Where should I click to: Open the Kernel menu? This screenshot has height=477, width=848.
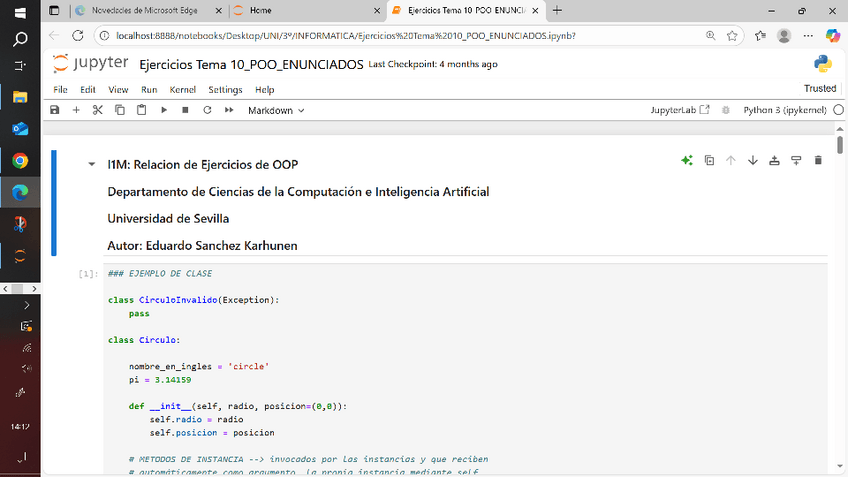(182, 89)
